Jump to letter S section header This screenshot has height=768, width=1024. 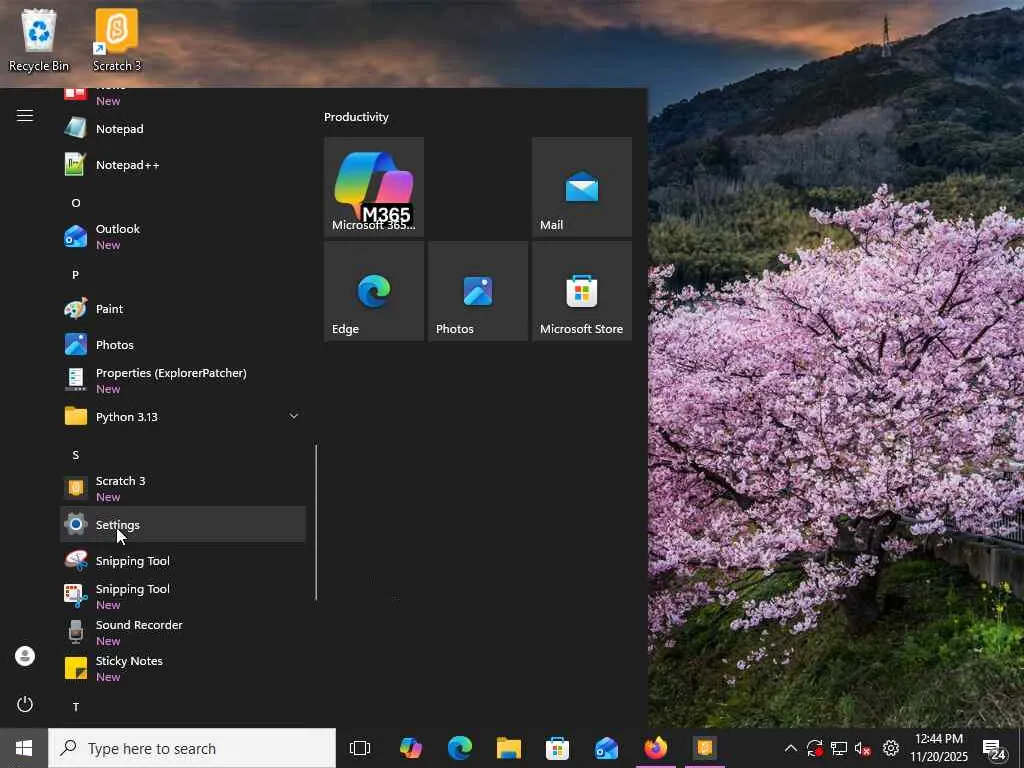76,455
